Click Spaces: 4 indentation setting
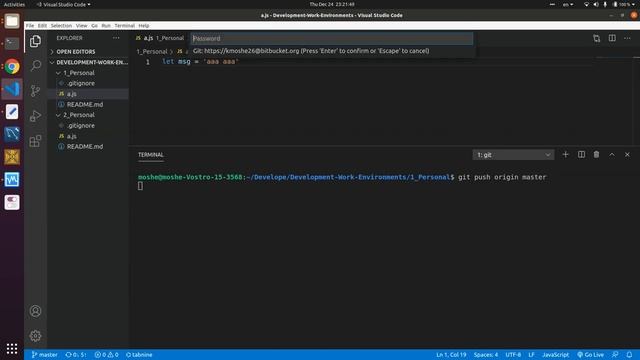 pos(486,355)
